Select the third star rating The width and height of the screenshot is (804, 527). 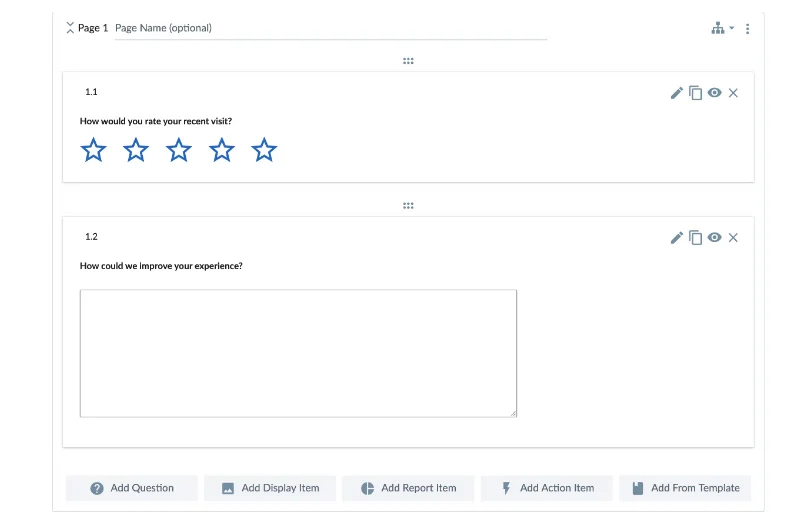click(x=178, y=150)
